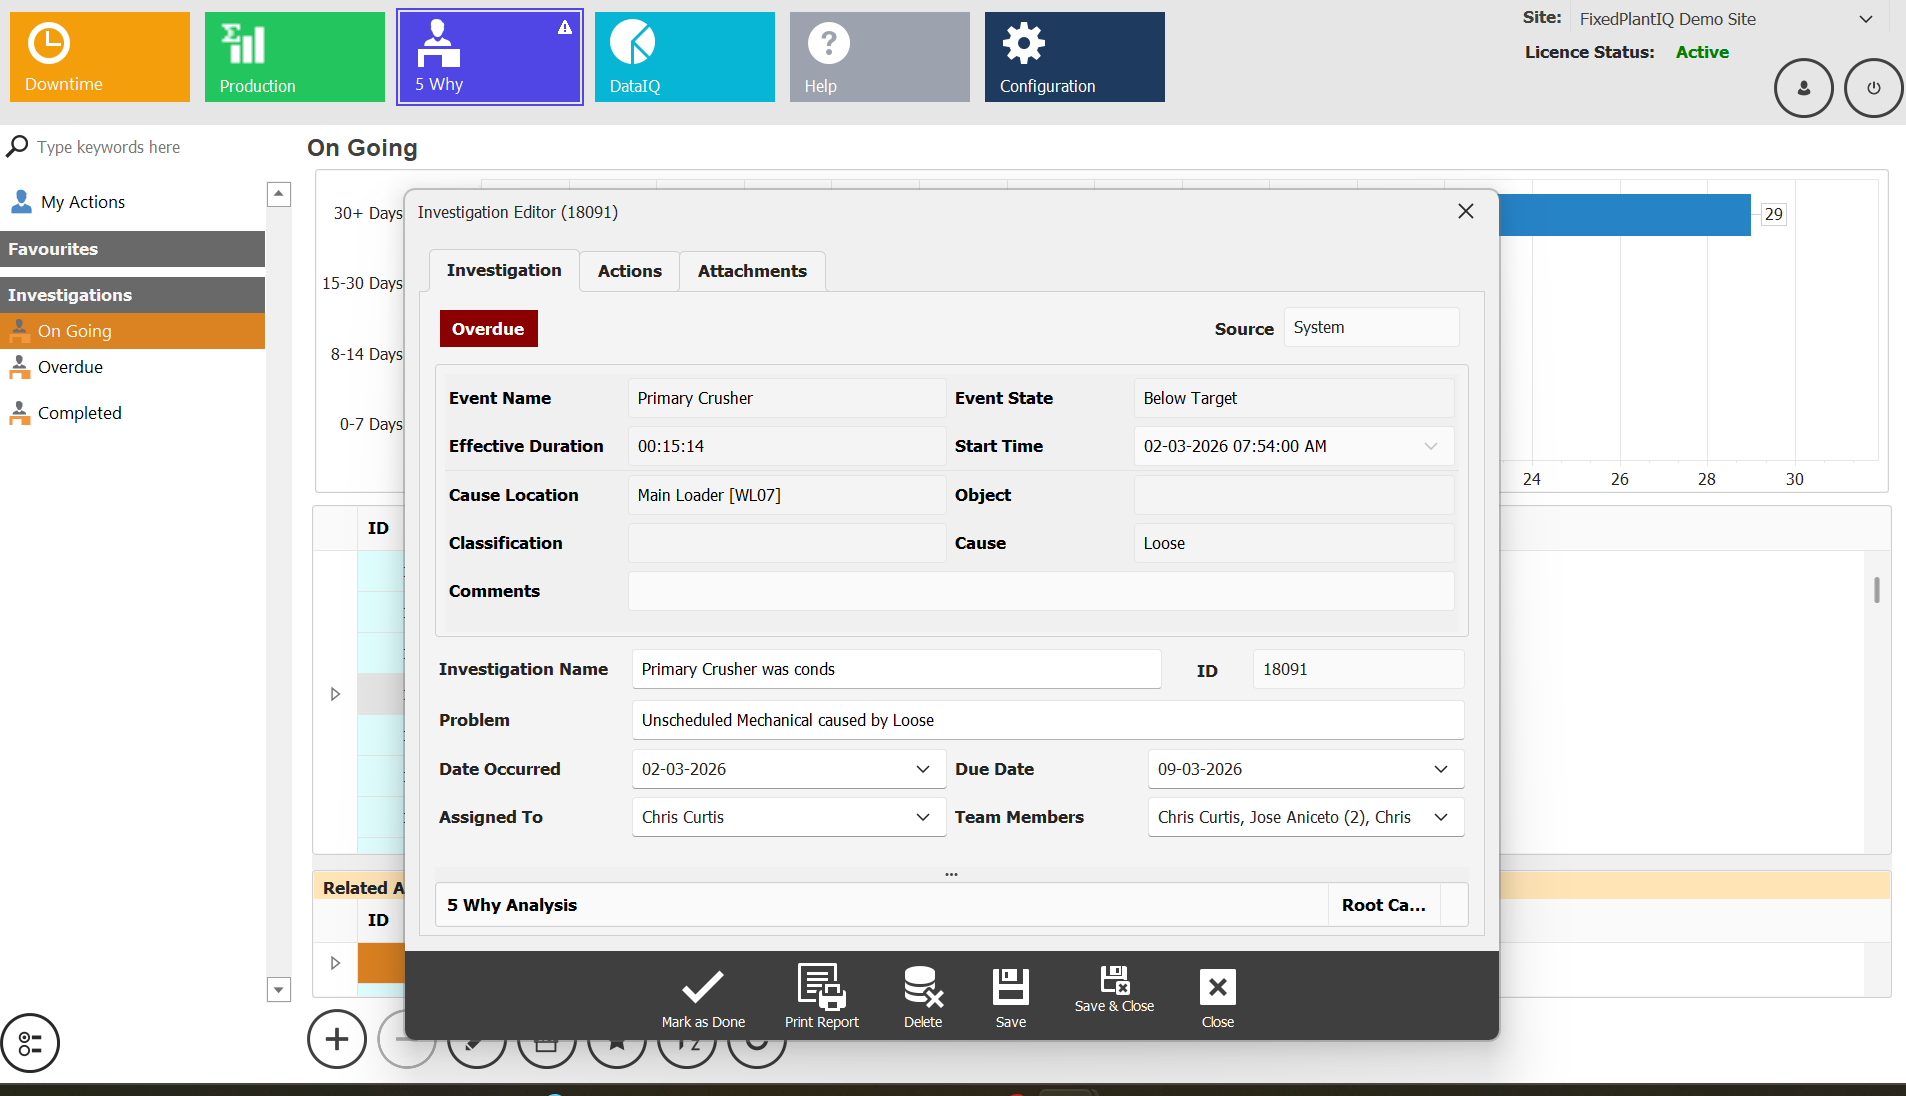Screen dimensions: 1906x1096
Task: Click the user profile icon
Action: pos(1803,88)
